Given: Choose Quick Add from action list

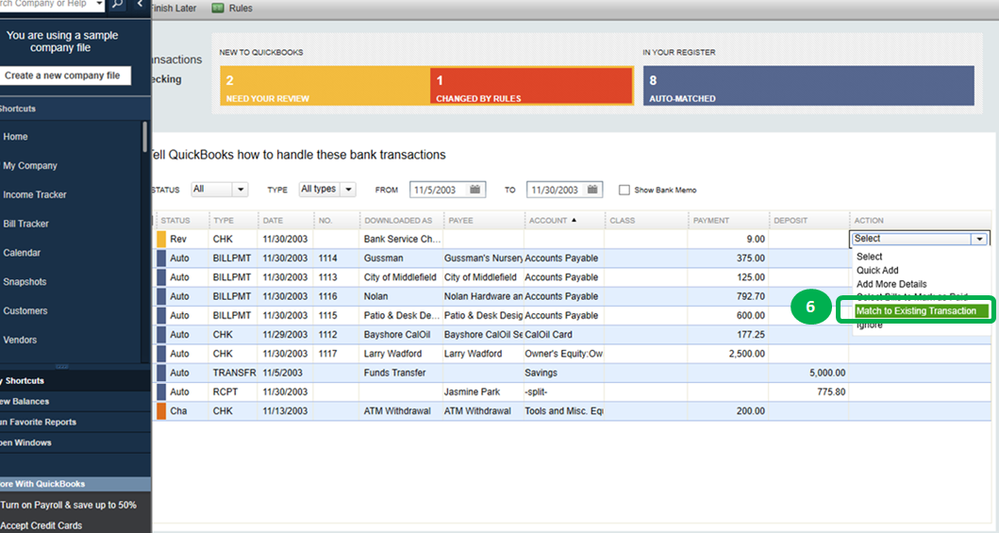Looking at the screenshot, I should [x=877, y=270].
